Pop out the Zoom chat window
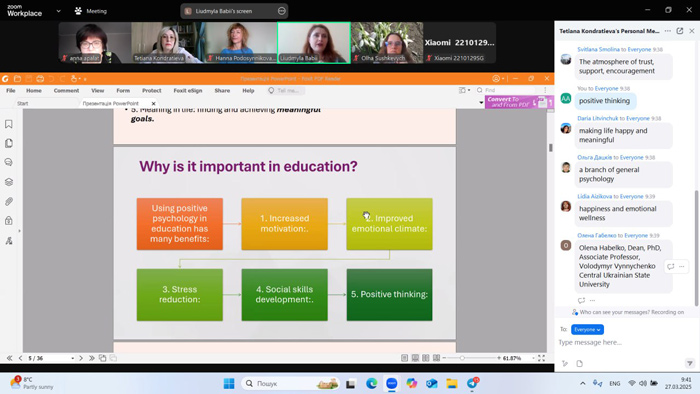Screen dimensions: 700x394 pos(679,31)
